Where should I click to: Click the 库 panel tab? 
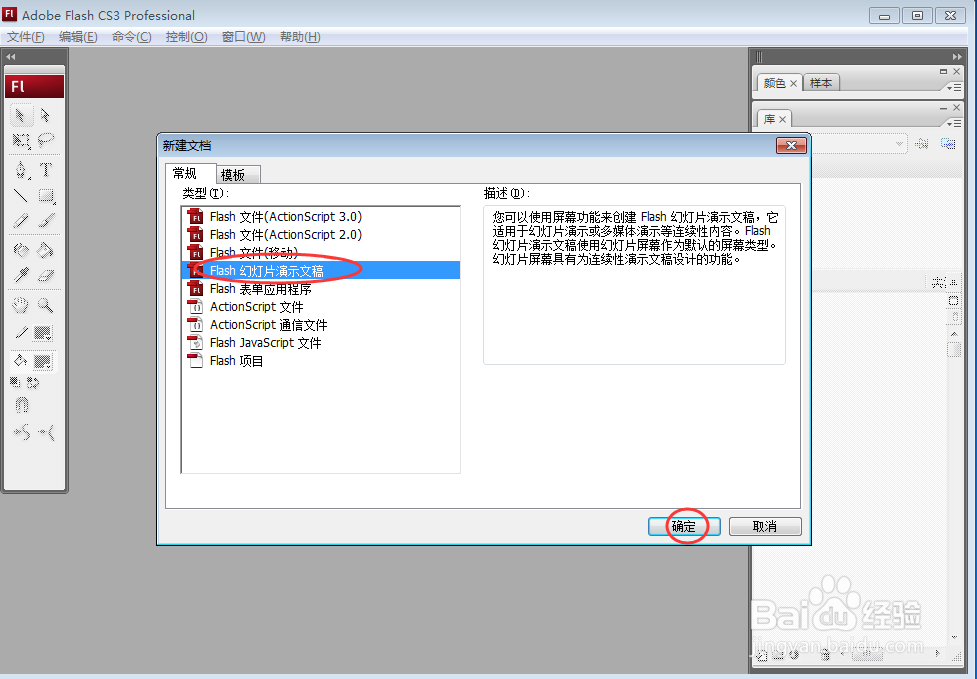tap(770, 119)
